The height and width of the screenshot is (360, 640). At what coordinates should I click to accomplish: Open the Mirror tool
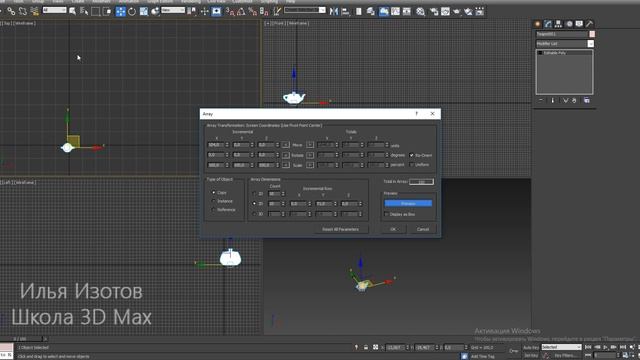tap(334, 11)
